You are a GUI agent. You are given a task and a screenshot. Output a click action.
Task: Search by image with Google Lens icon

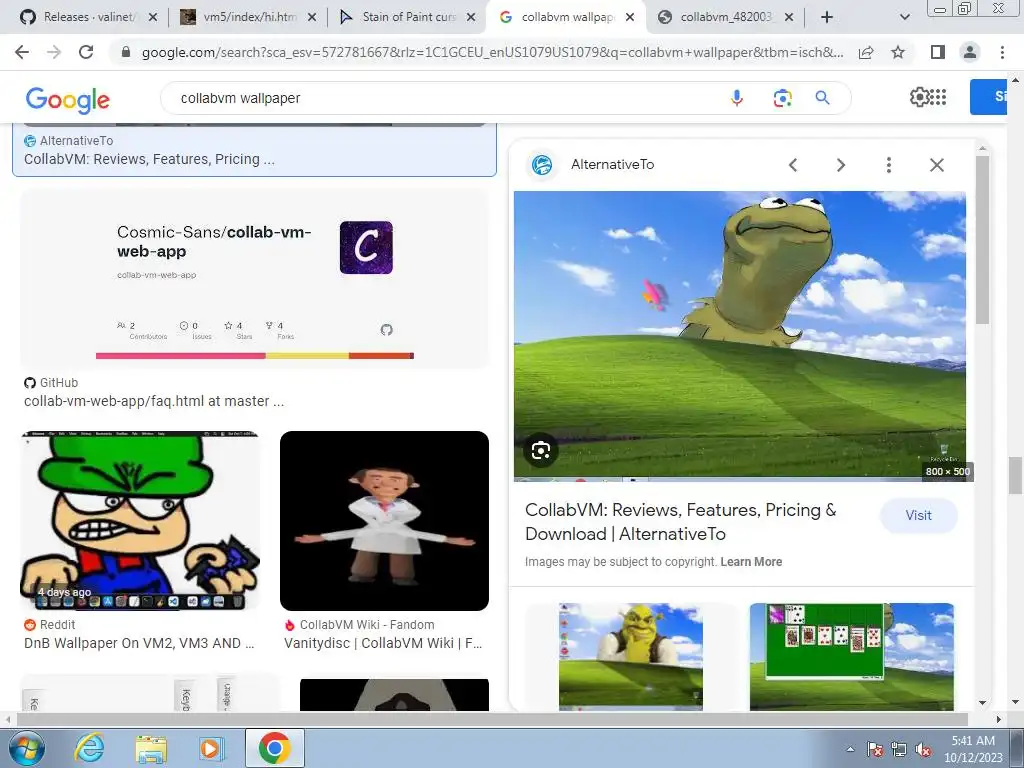pos(782,98)
